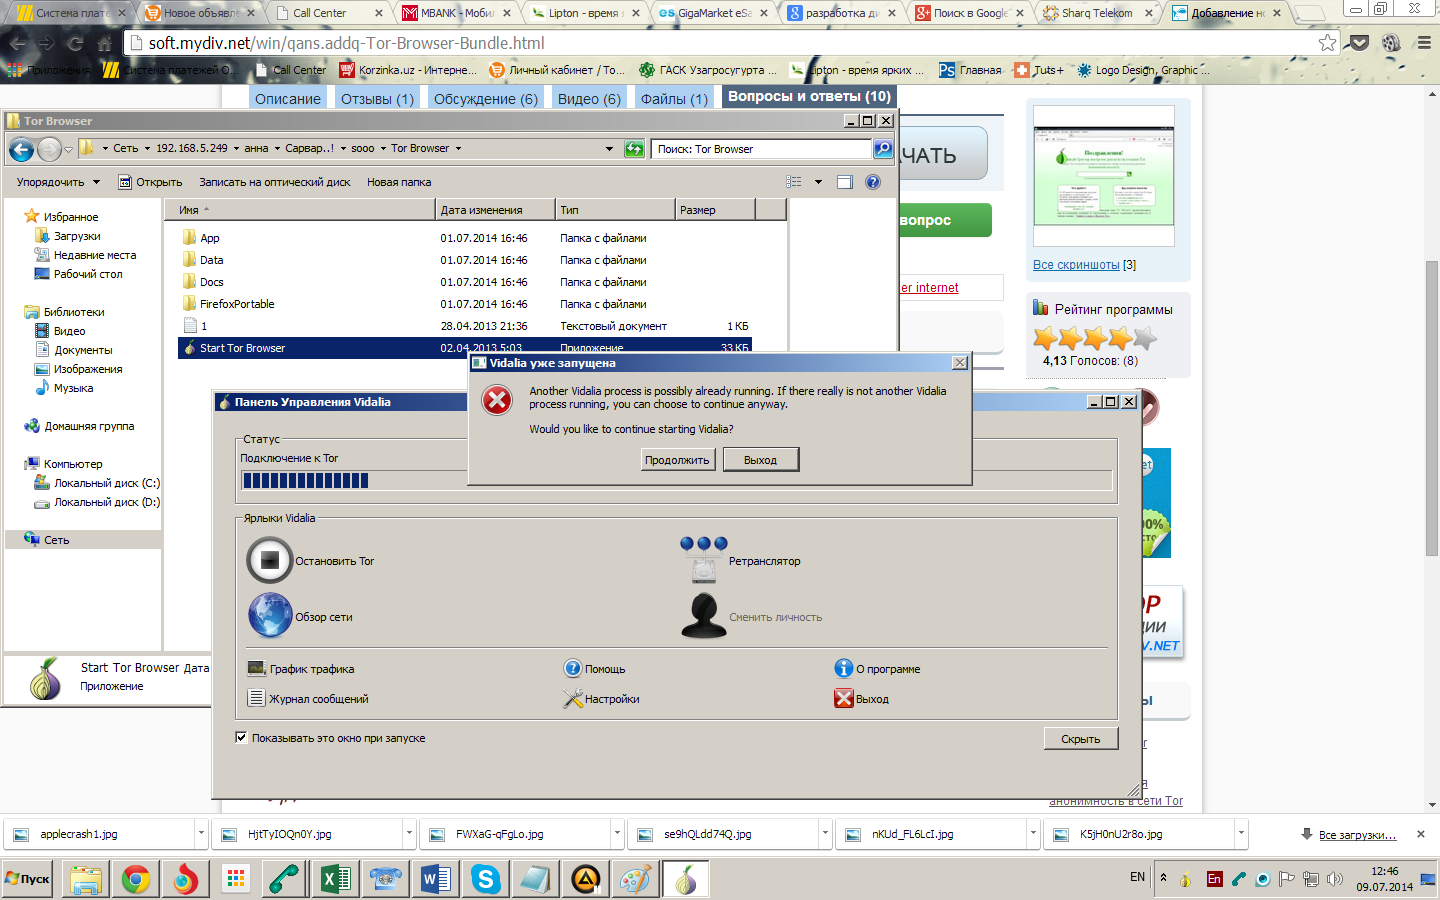Open the Chrome menu hamburger icon
Viewport: 1440px width, 900px height.
pos(1424,43)
